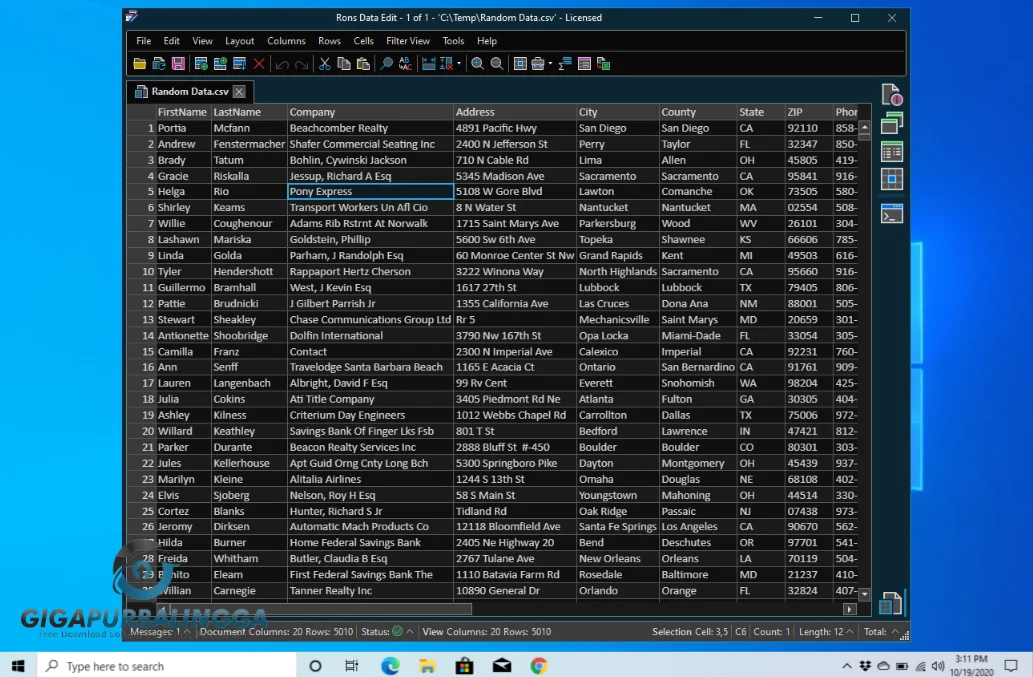Click the bottom-right document panel icon
The image size is (1033, 677).
point(891,603)
